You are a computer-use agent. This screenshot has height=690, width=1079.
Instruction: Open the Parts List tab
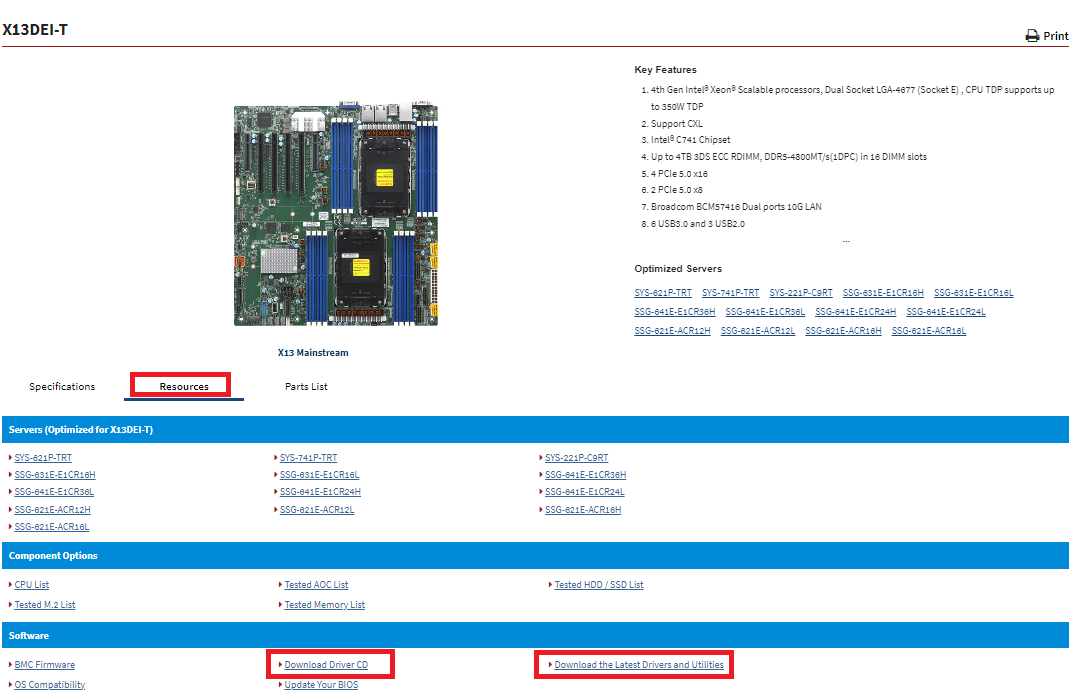click(306, 387)
